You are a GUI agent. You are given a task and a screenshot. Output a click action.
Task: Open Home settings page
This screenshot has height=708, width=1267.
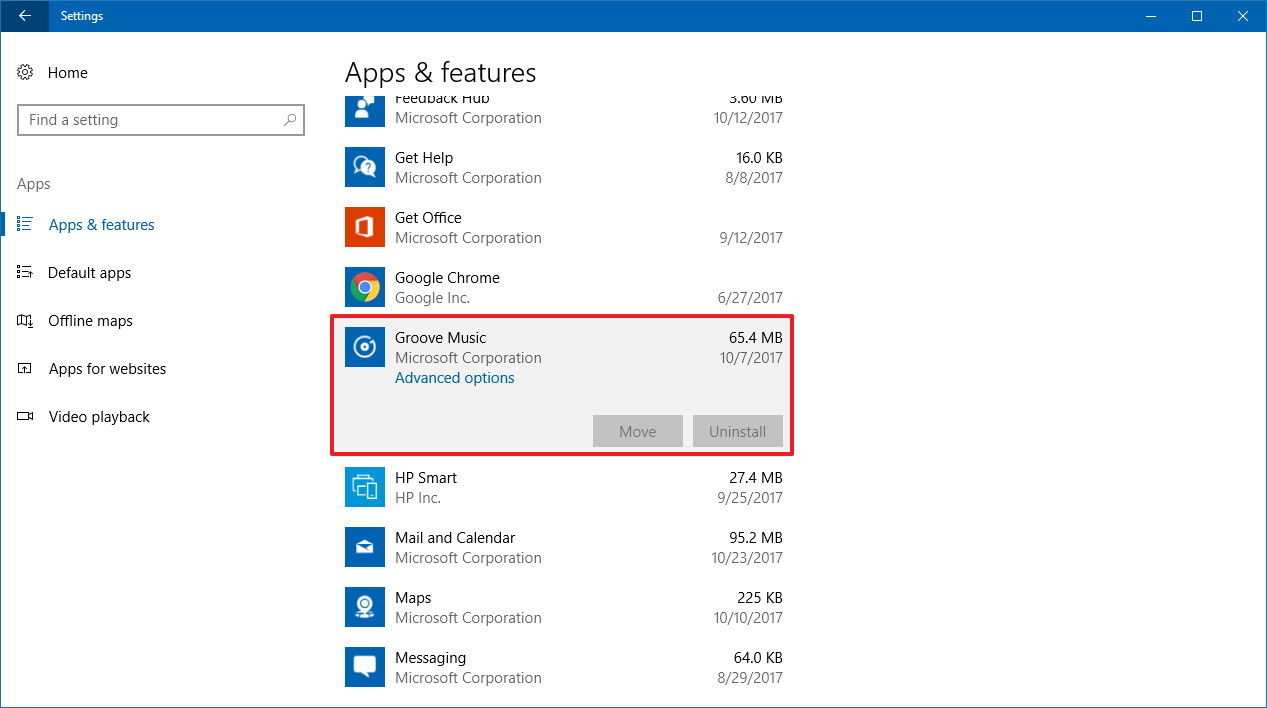click(67, 73)
